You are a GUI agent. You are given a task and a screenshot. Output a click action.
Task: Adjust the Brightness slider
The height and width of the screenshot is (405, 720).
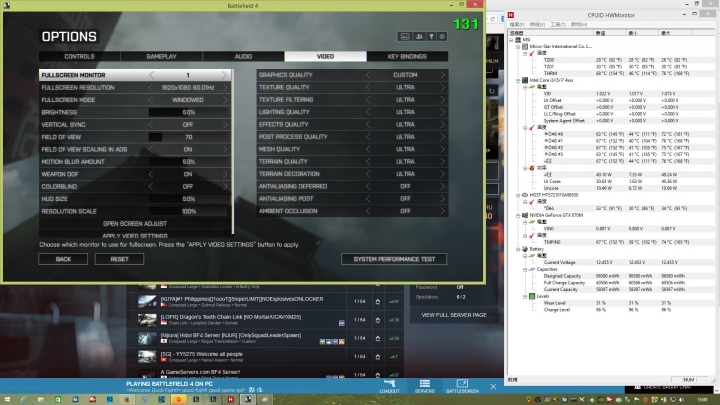click(189, 112)
